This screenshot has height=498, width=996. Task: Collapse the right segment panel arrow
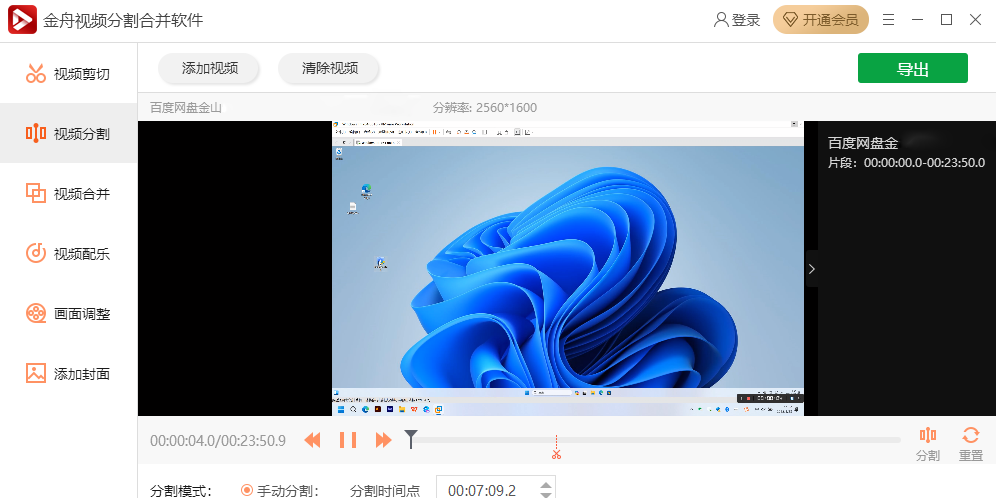(x=811, y=269)
